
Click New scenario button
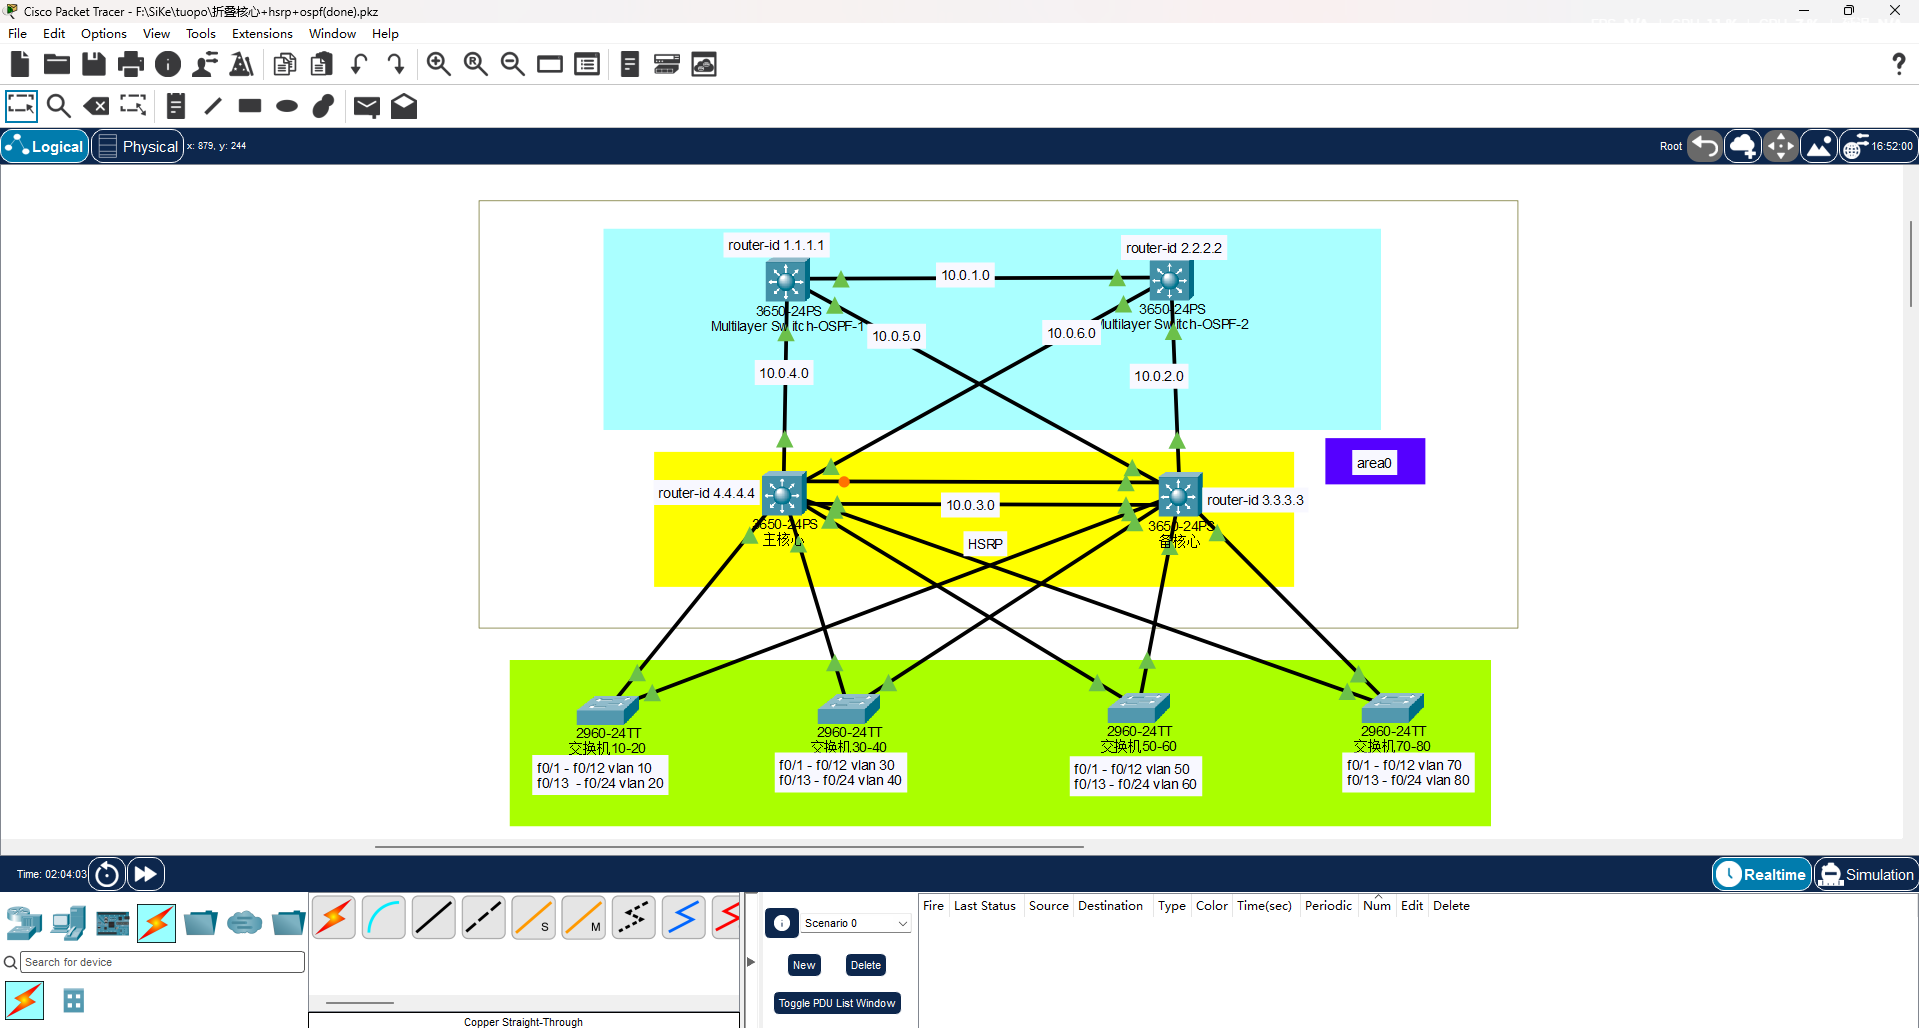point(804,965)
